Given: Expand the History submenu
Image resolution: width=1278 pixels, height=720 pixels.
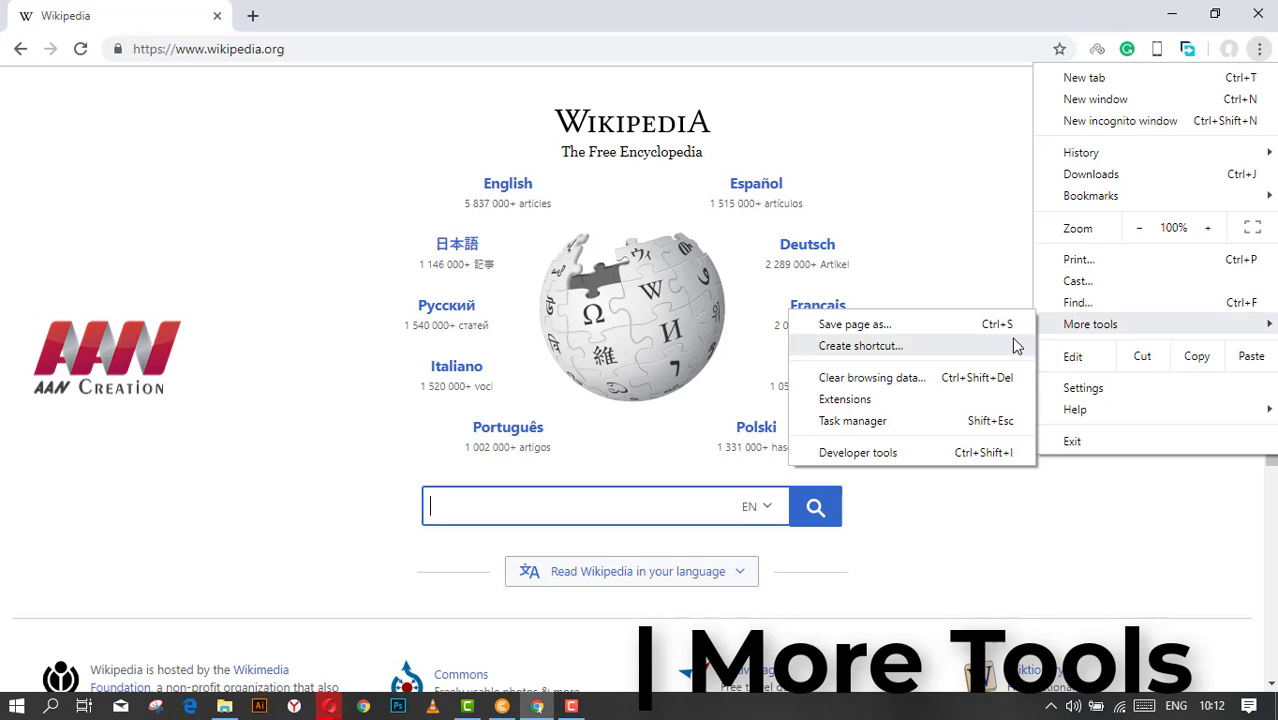Looking at the screenshot, I should [1081, 153].
